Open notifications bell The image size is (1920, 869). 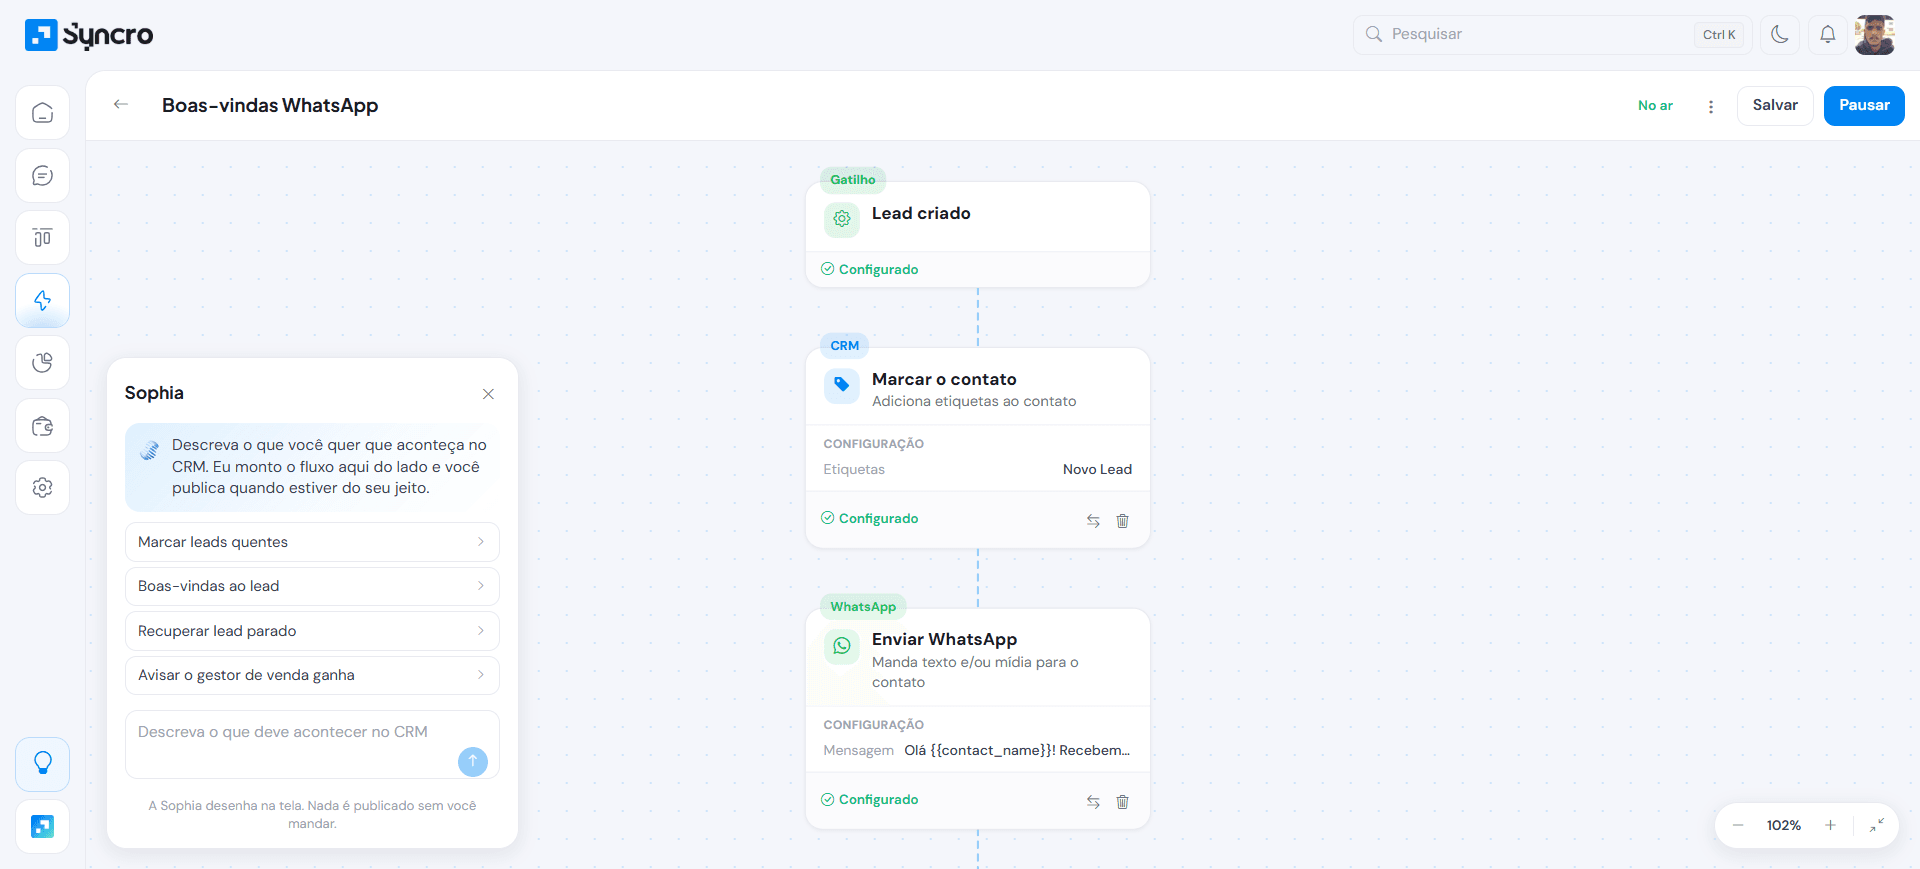tap(1827, 35)
